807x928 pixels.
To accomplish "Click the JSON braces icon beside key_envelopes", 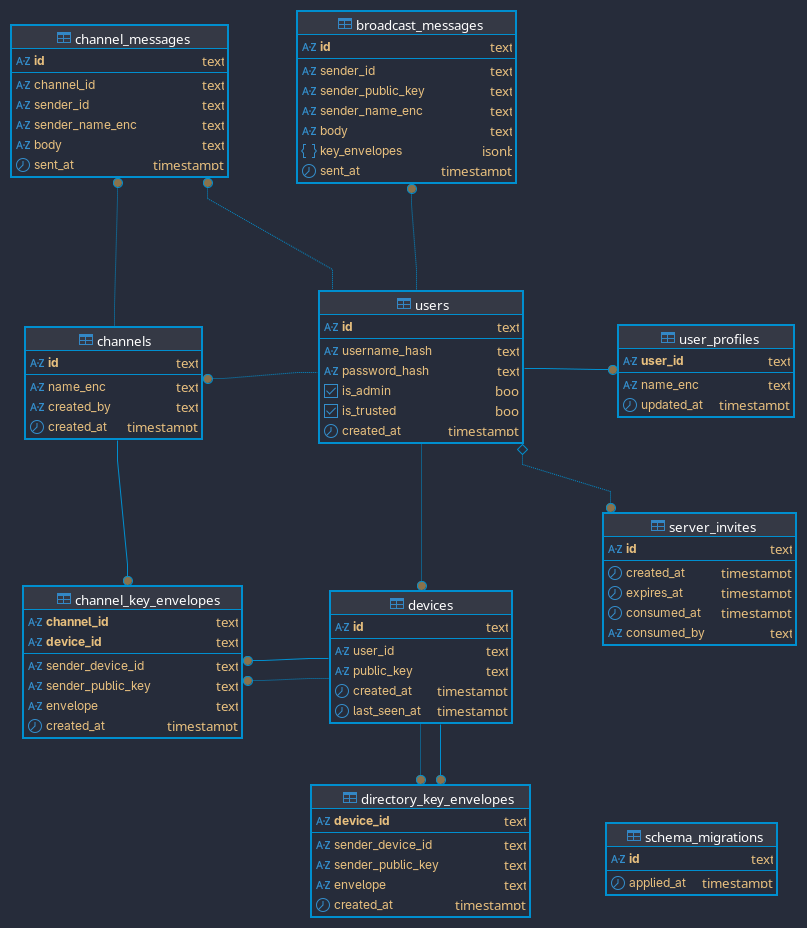I will pyautogui.click(x=309, y=151).
